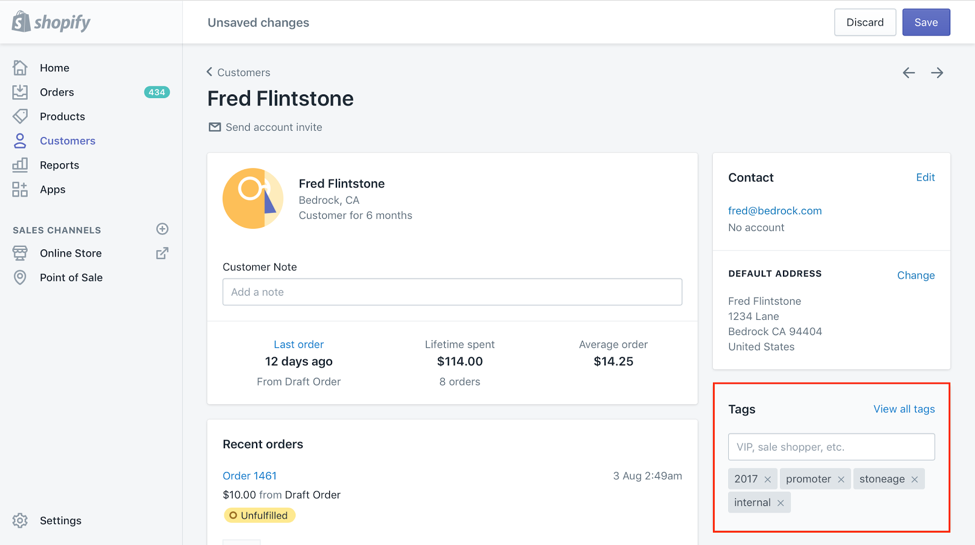Click View all tags link
This screenshot has width=975, height=545.
coord(903,409)
